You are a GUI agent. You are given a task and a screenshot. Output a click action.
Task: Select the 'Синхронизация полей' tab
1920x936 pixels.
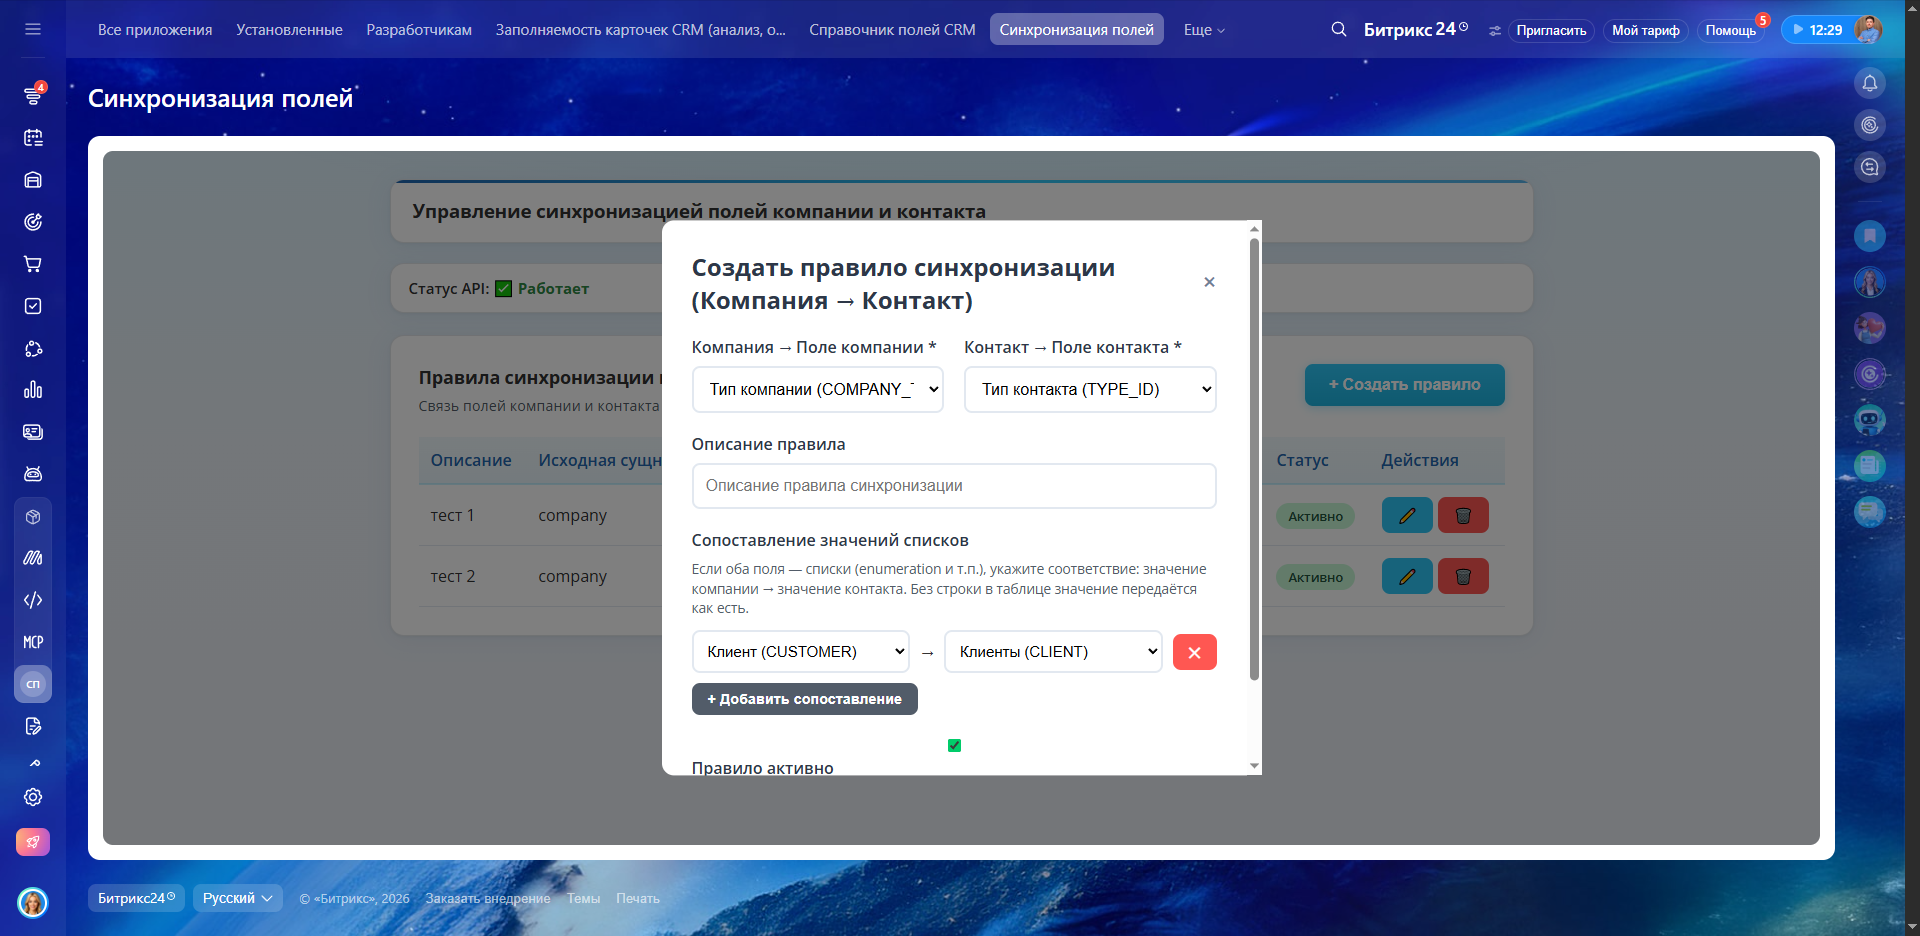pos(1077,30)
